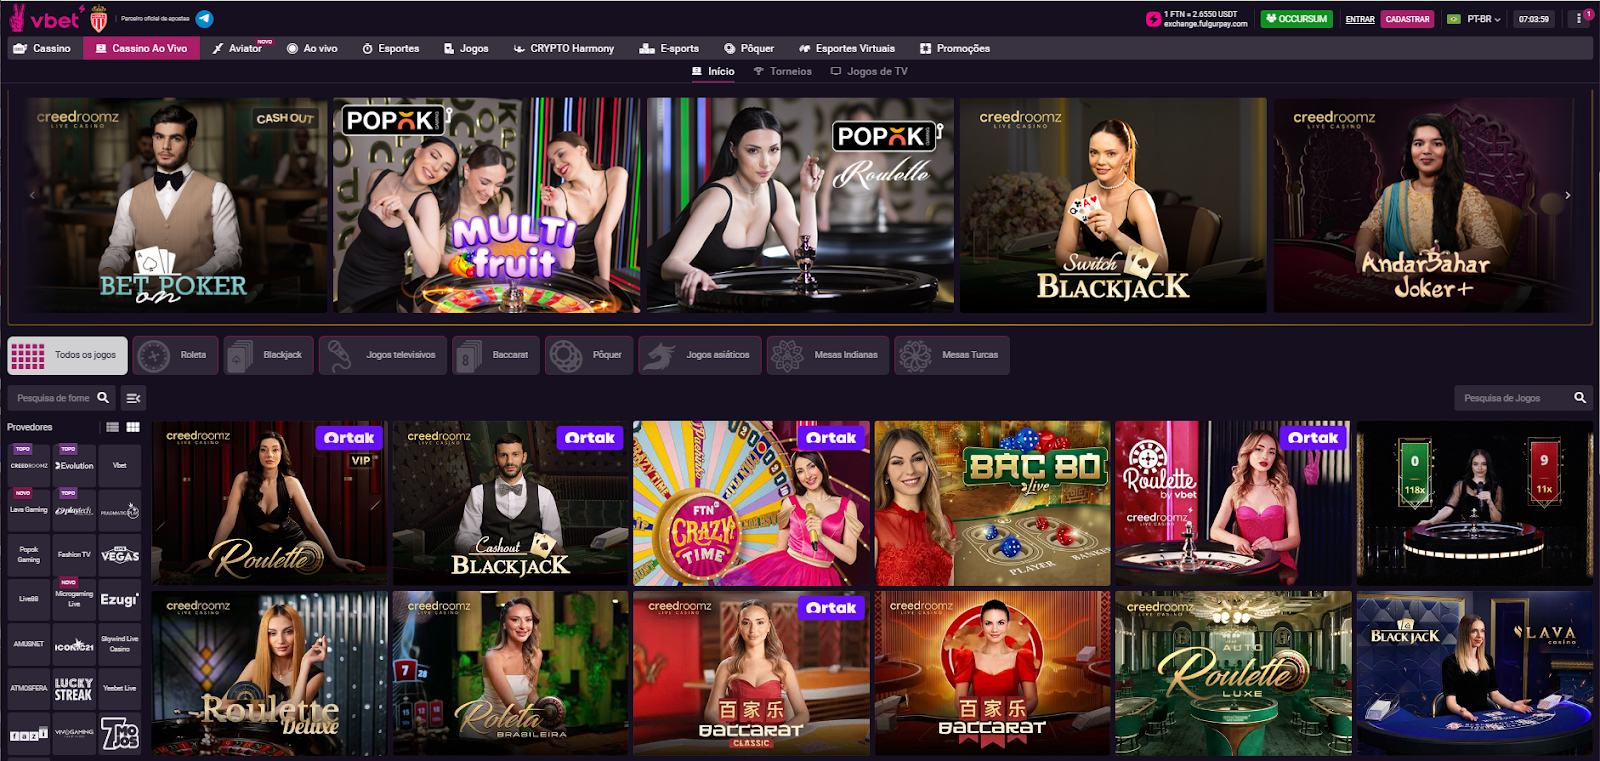Filter by Blackjack category
This screenshot has height=761, width=1600.
click(x=268, y=355)
